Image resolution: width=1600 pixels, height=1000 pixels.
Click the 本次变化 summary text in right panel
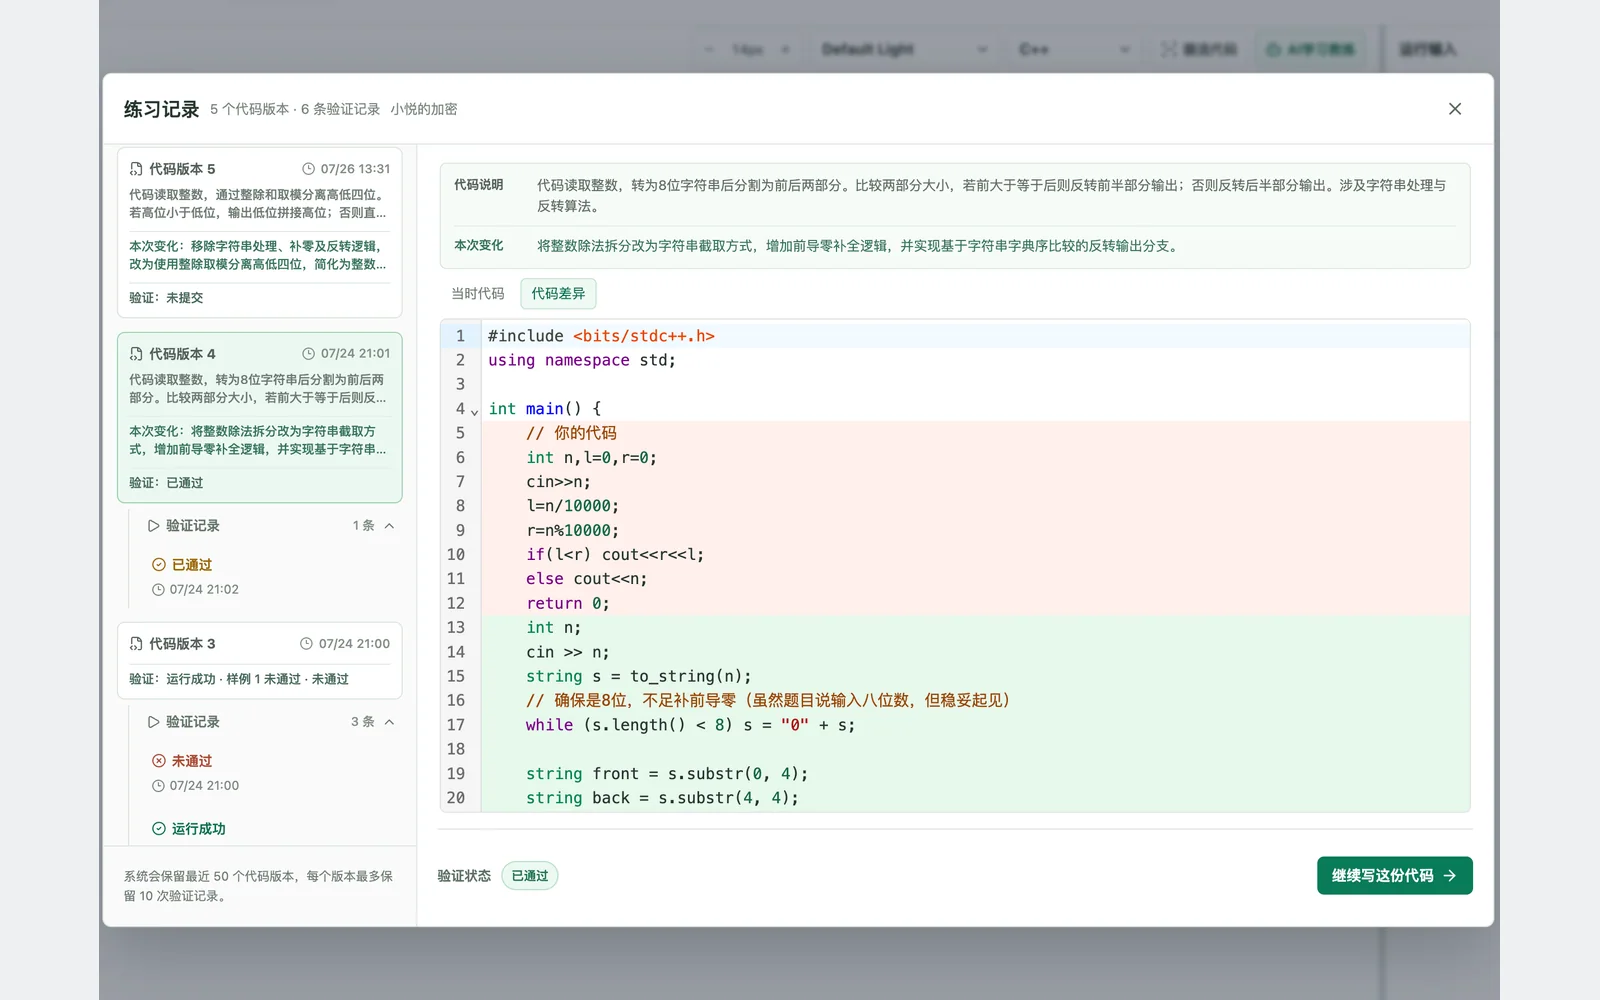859,245
